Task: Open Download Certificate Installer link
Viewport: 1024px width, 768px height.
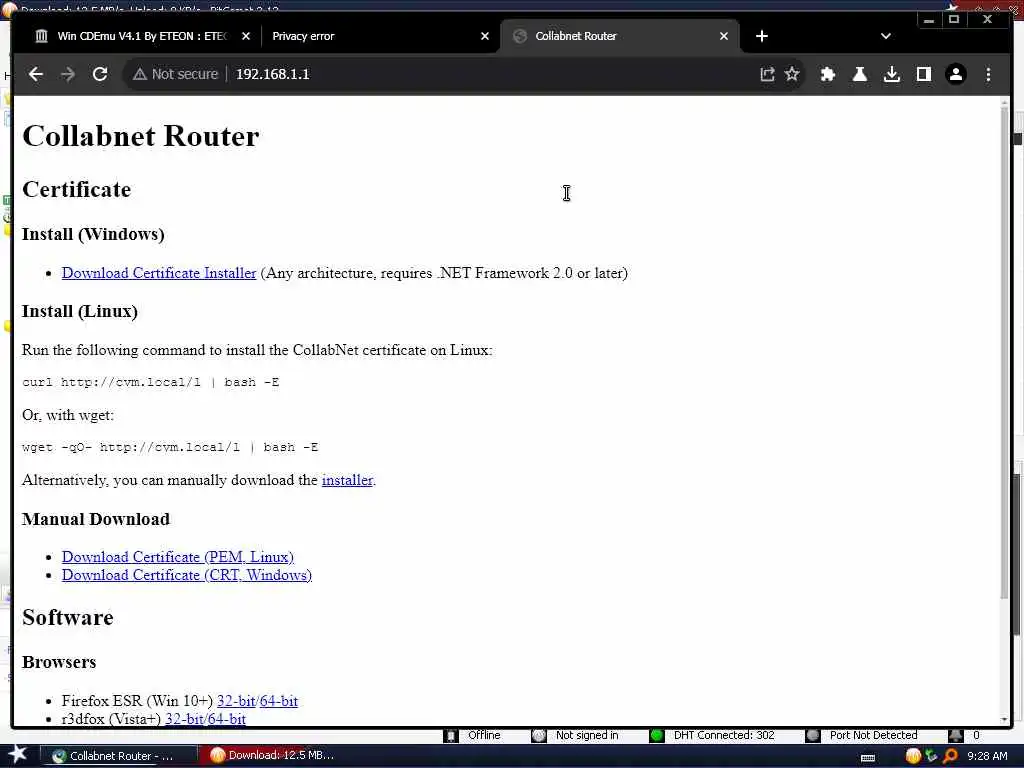Action: click(x=159, y=273)
